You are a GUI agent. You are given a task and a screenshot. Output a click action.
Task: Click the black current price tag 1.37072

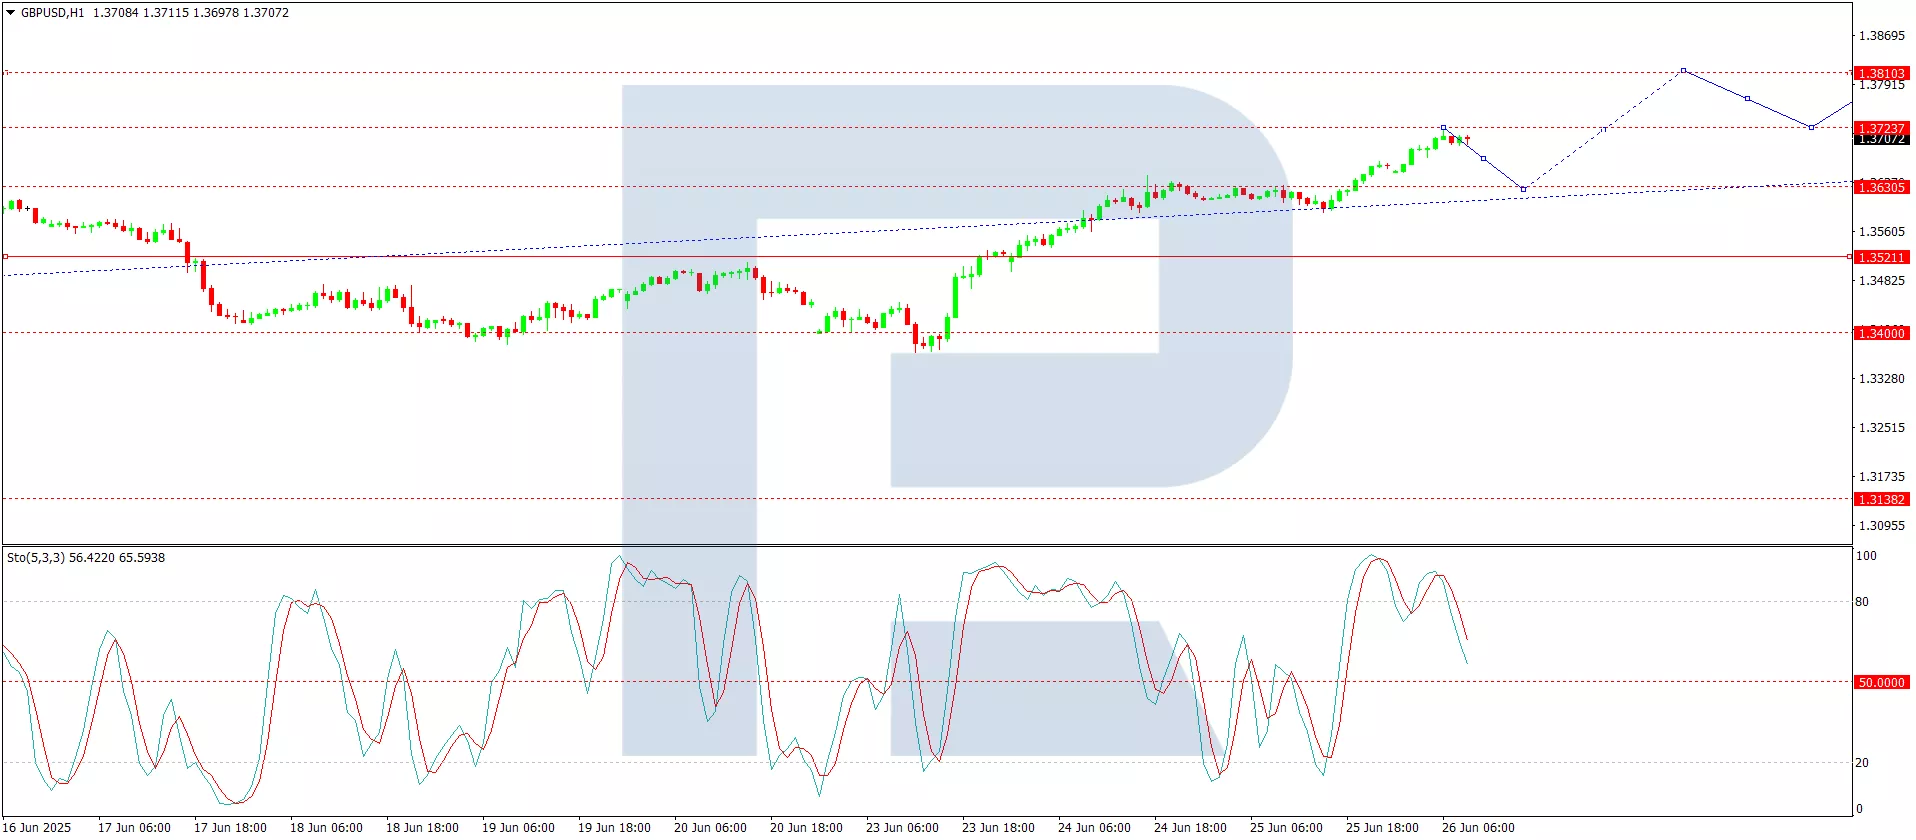point(1881,141)
